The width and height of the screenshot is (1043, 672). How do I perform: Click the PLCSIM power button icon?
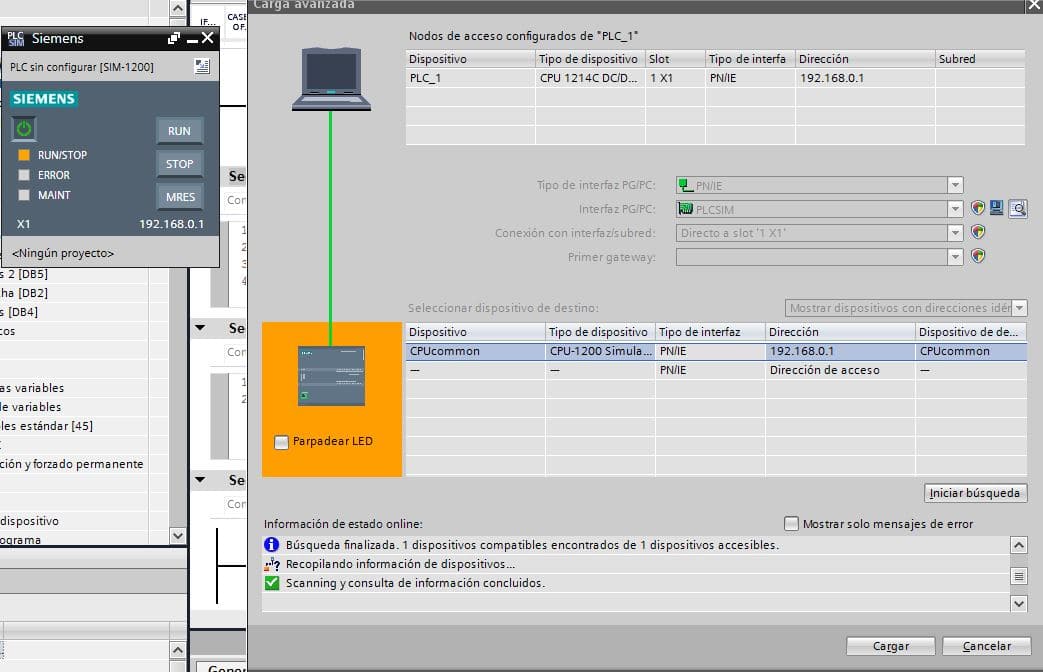click(x=23, y=128)
